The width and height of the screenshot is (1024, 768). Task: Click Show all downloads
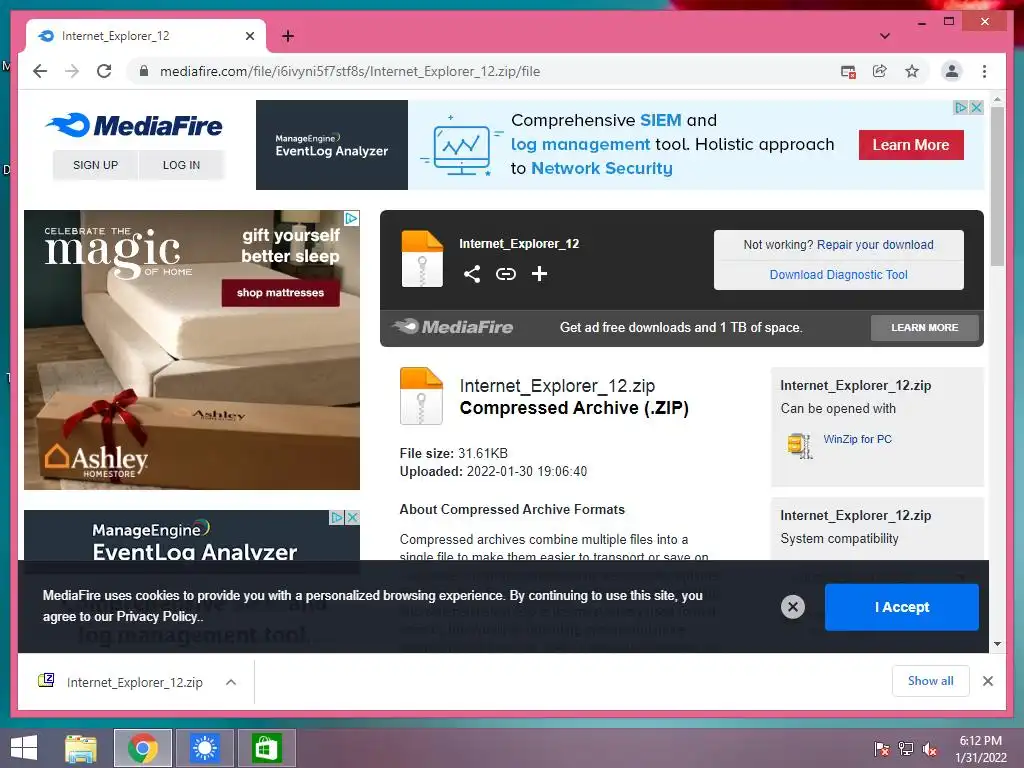[930, 681]
